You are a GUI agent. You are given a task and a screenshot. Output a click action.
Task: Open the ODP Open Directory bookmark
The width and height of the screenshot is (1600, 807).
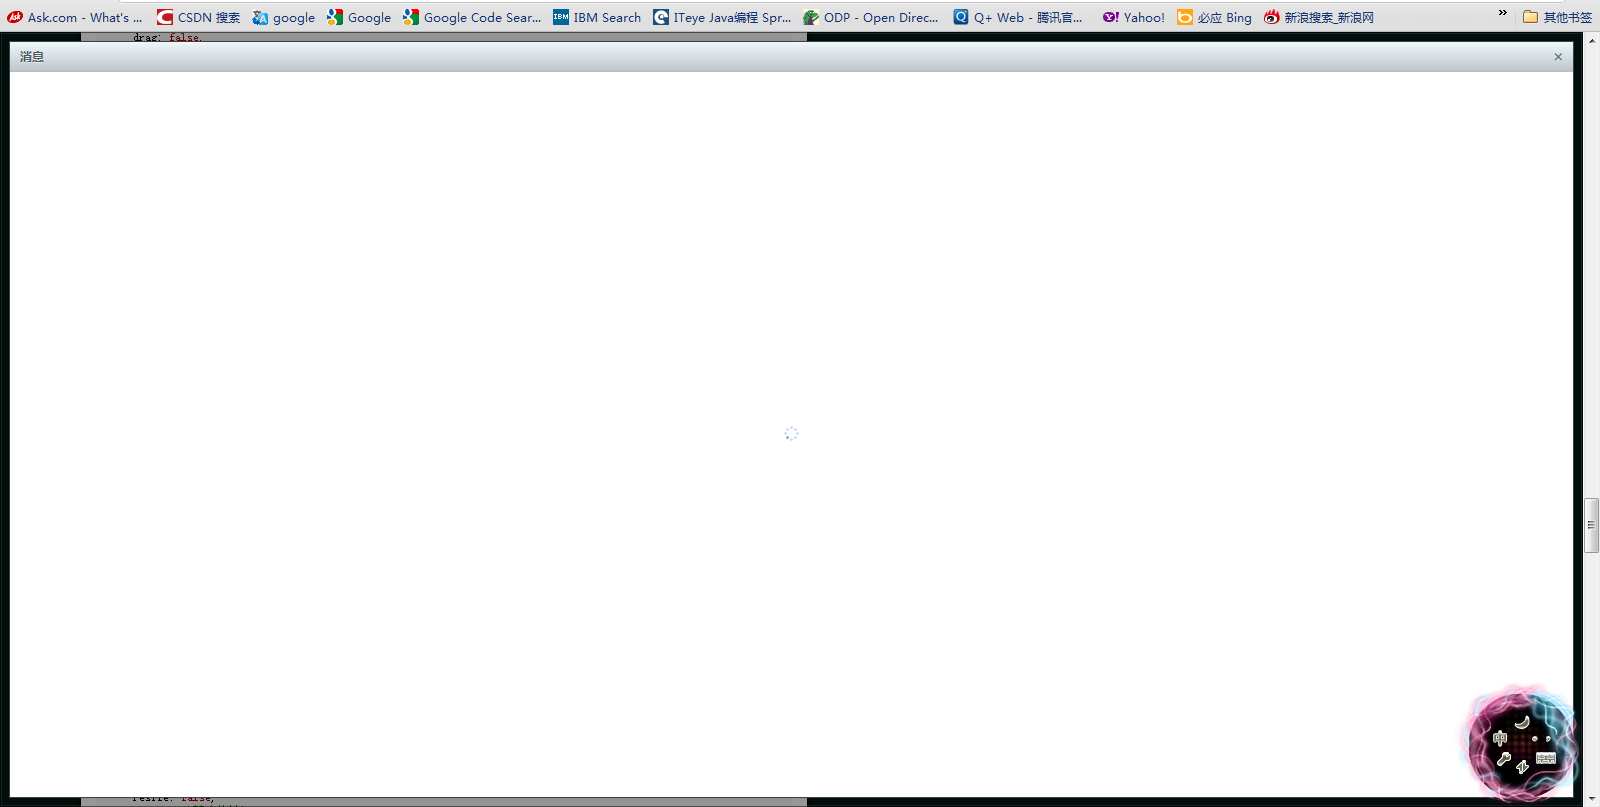coord(871,17)
